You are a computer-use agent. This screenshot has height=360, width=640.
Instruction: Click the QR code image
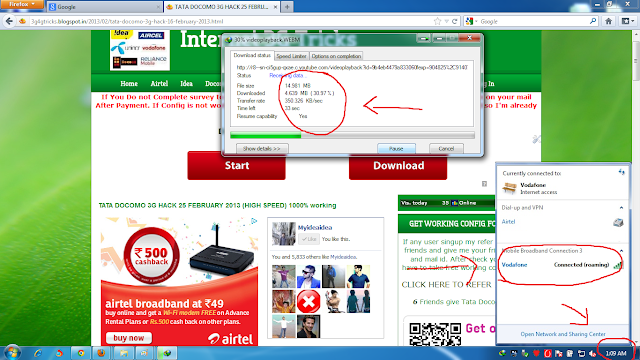[x=435, y=334]
